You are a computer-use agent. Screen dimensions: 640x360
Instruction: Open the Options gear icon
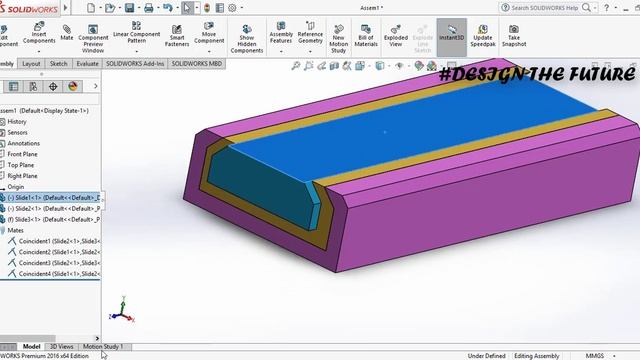pos(232,8)
